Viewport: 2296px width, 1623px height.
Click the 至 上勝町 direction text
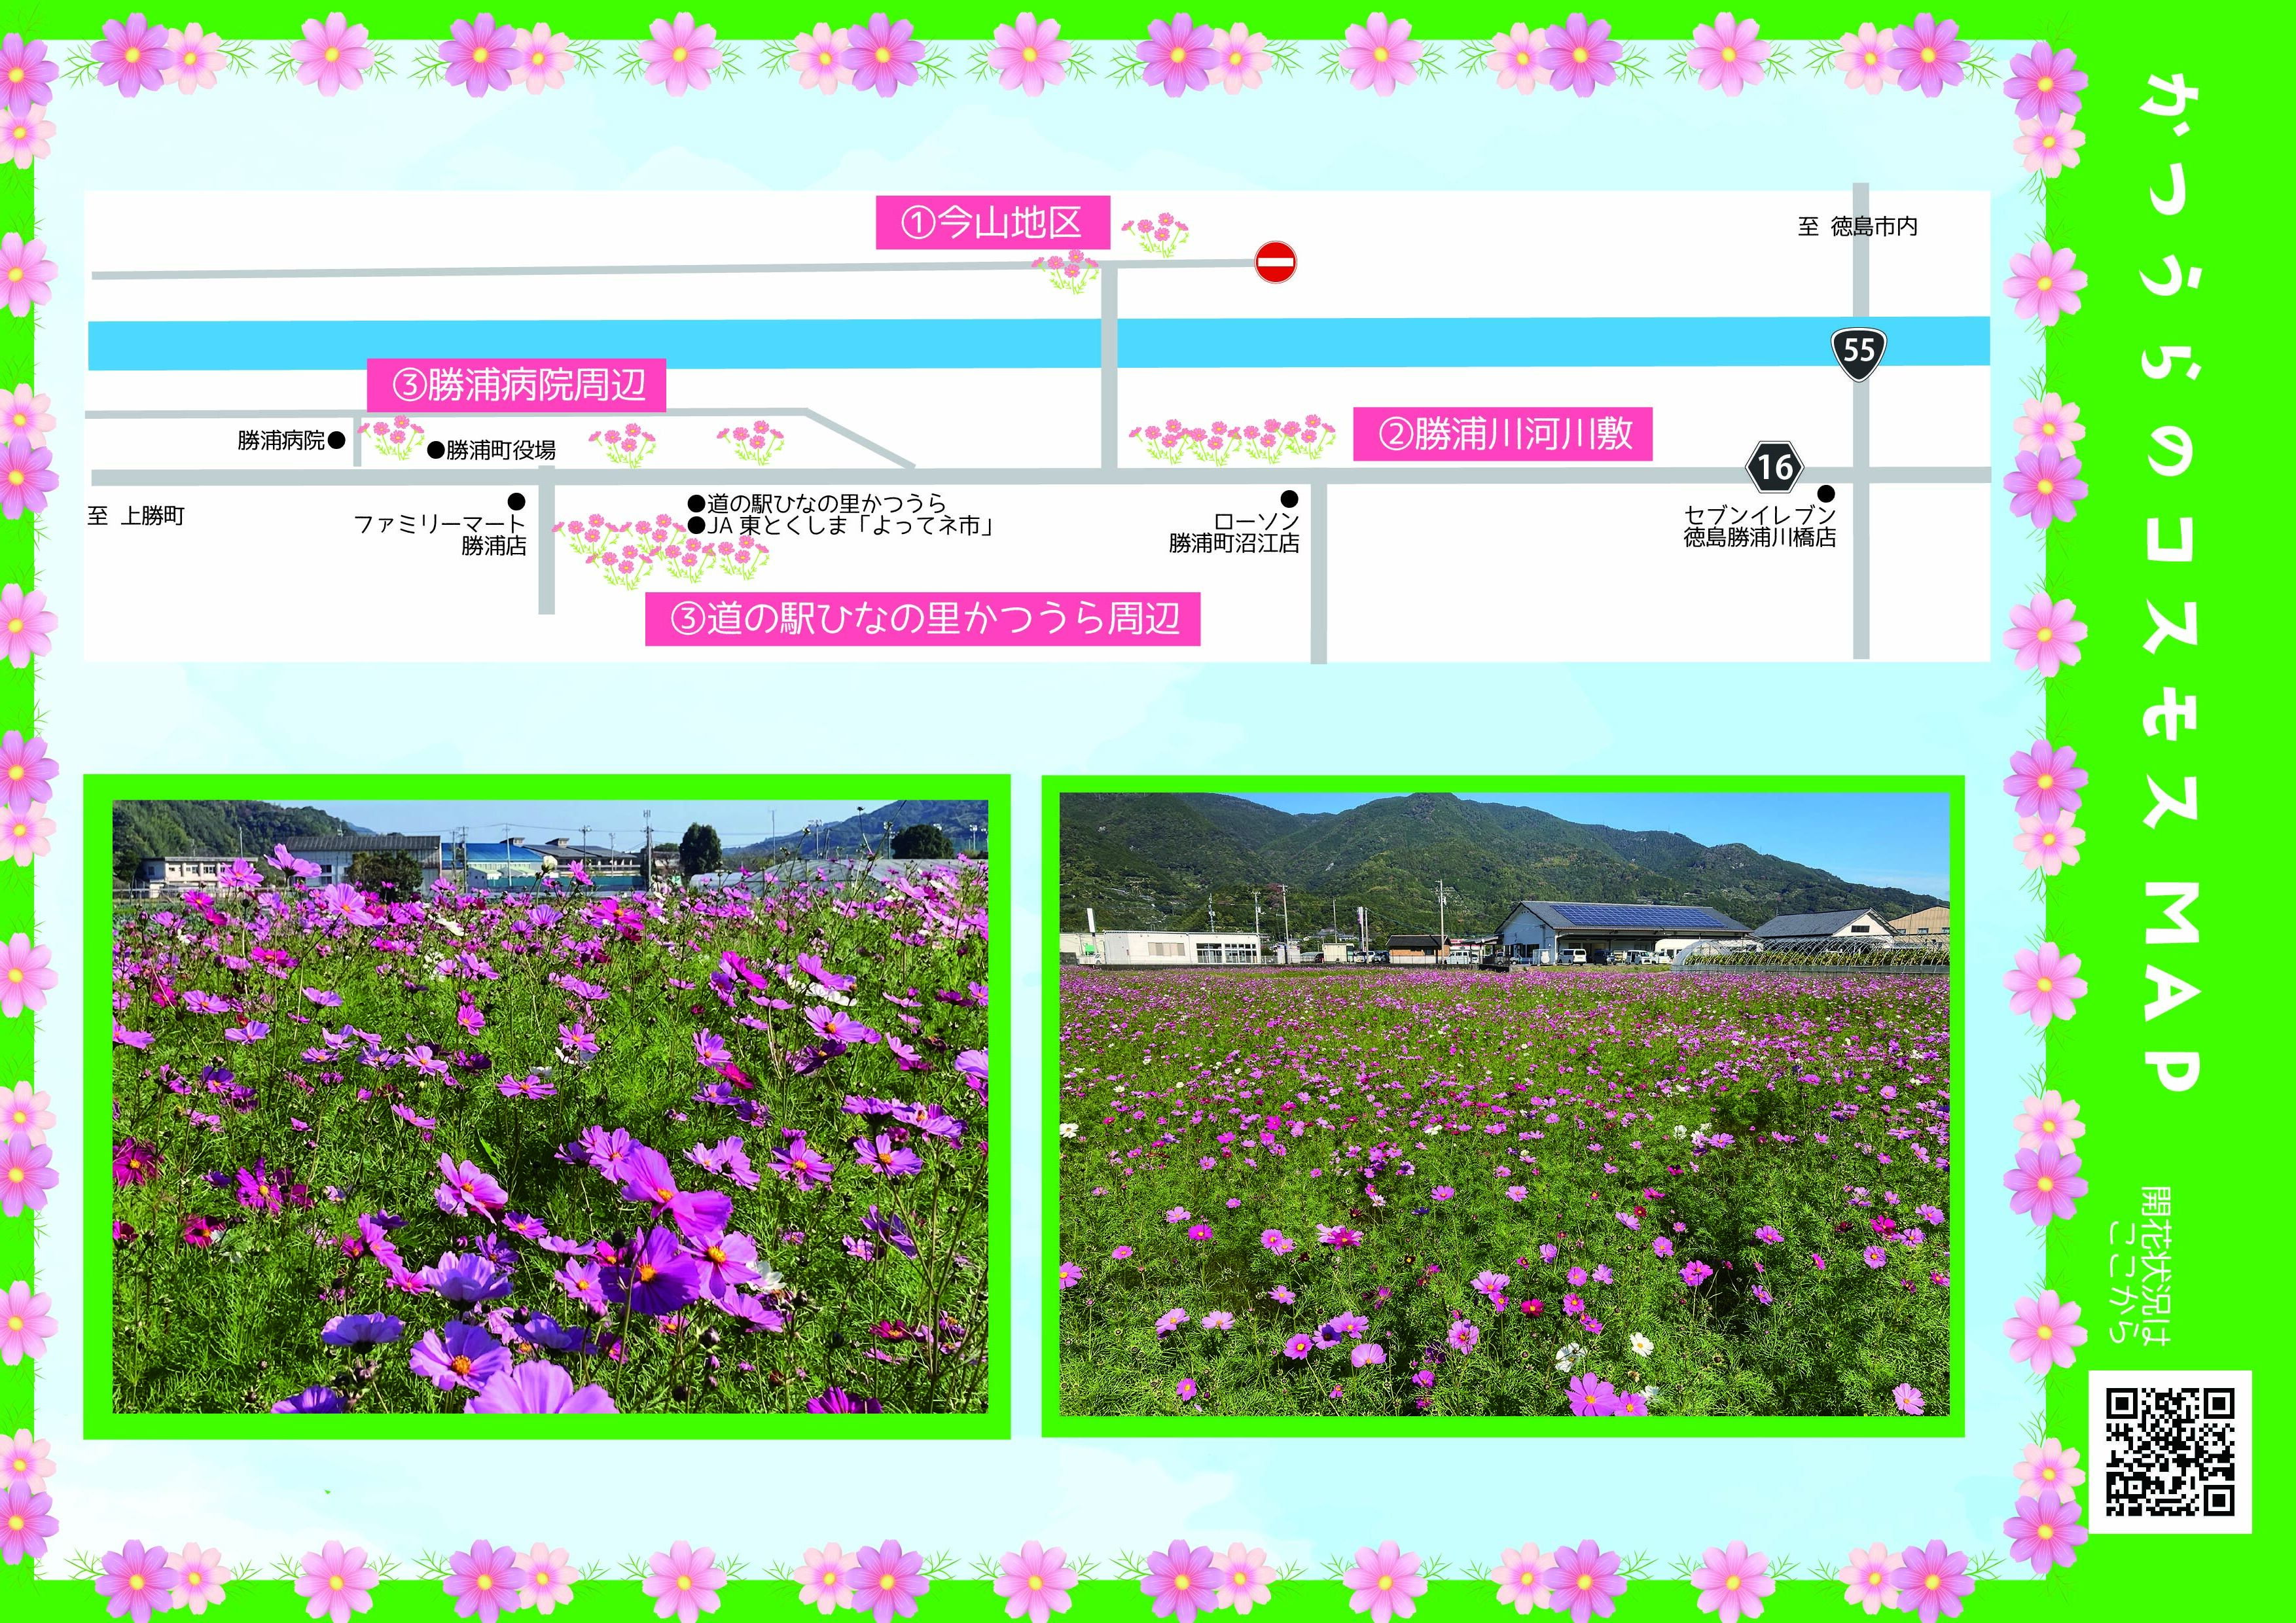pyautogui.click(x=136, y=517)
